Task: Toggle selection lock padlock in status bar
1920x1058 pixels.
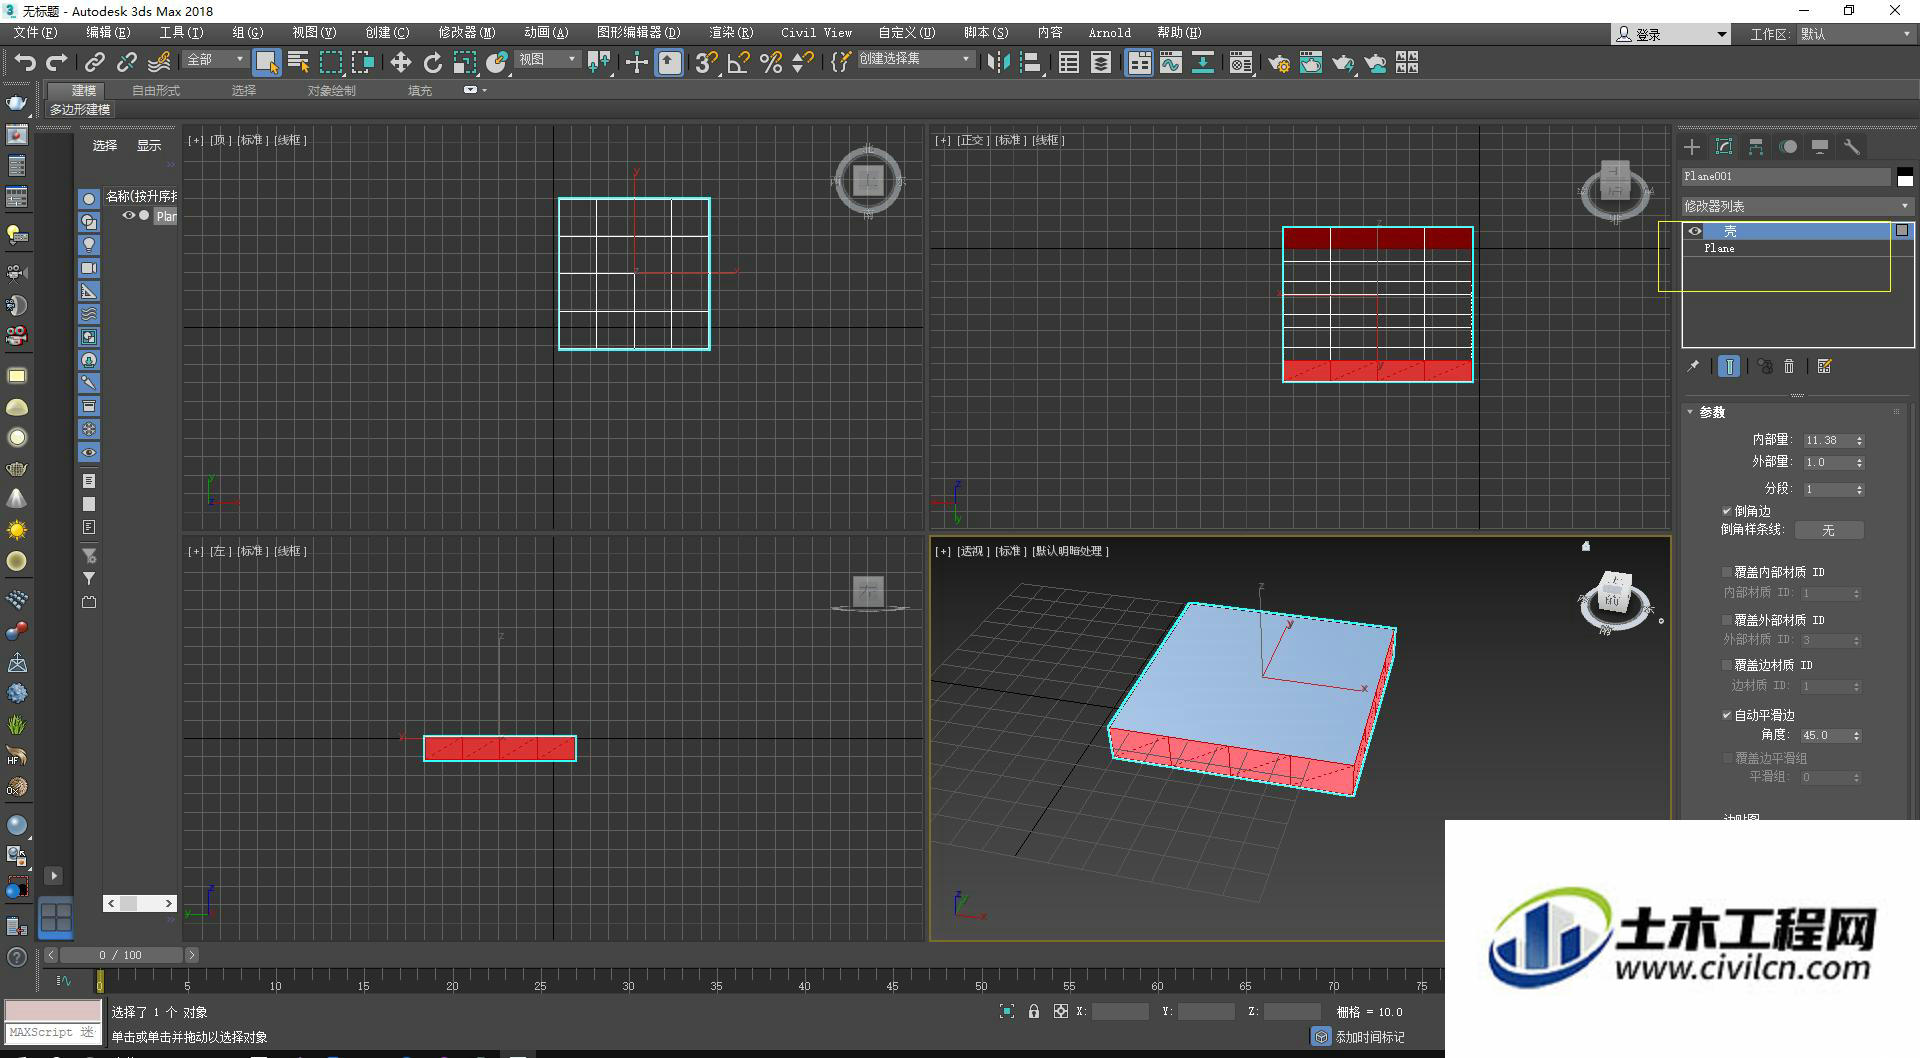Action: click(1034, 1012)
